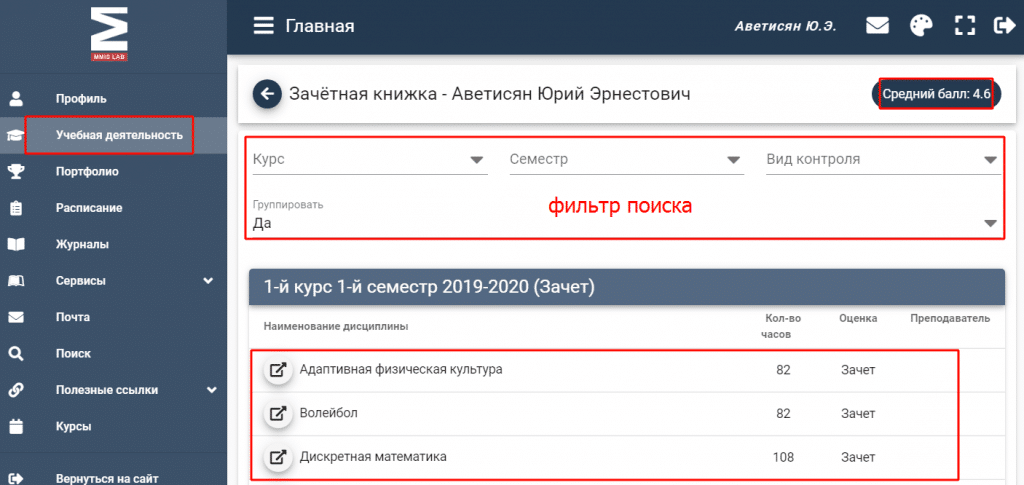Click the user name Аветисян Ю.Э.

pos(785,26)
